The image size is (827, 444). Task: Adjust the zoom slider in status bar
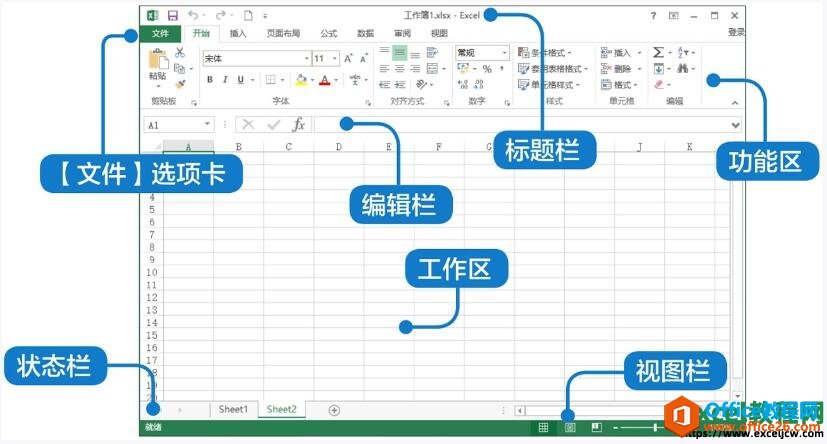click(655, 428)
